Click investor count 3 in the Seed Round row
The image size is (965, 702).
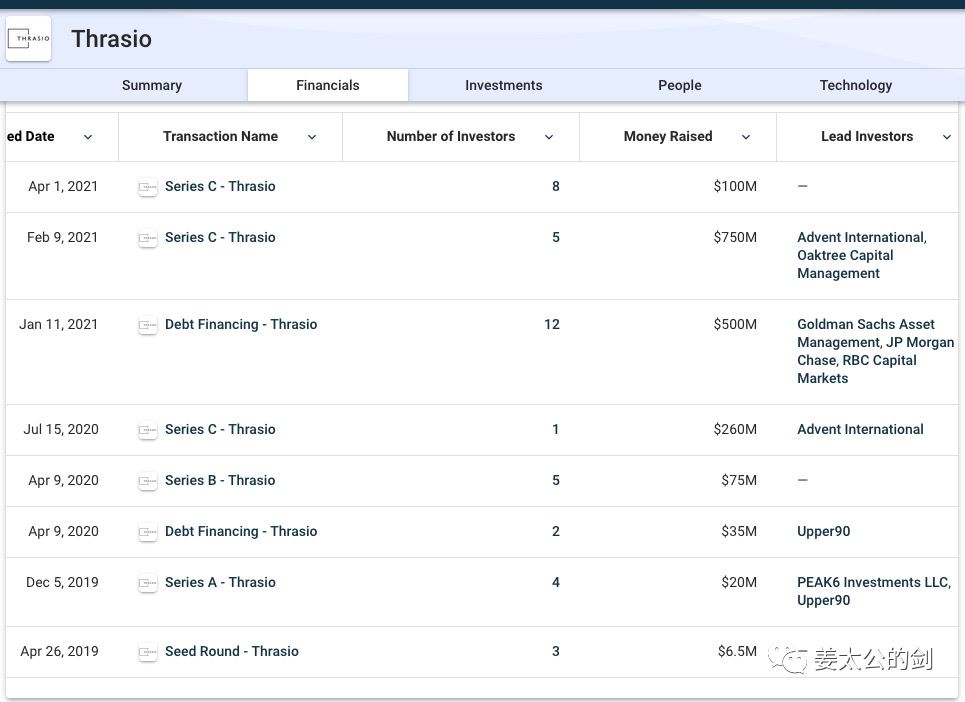pos(556,652)
